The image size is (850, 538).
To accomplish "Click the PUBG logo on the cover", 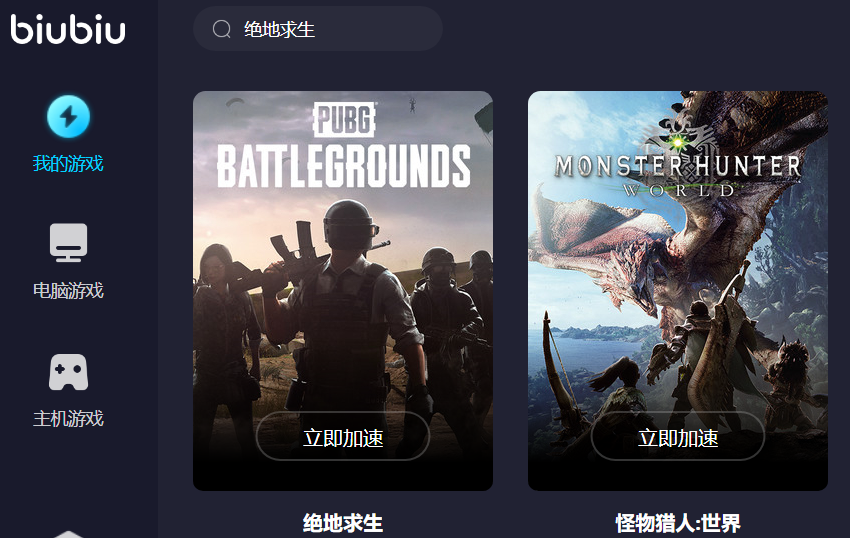I will pyautogui.click(x=344, y=119).
